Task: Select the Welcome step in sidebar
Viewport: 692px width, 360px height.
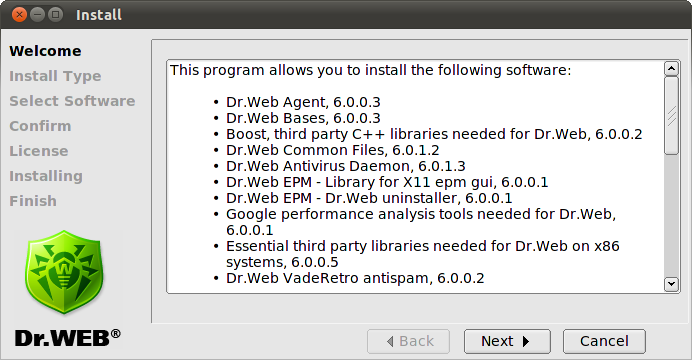Action: tap(45, 51)
